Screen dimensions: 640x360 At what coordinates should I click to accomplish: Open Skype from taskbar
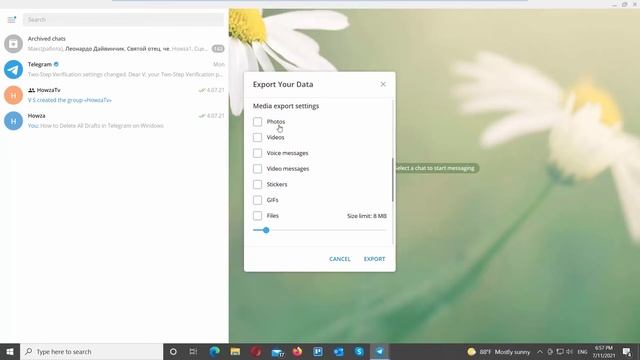(x=359, y=351)
